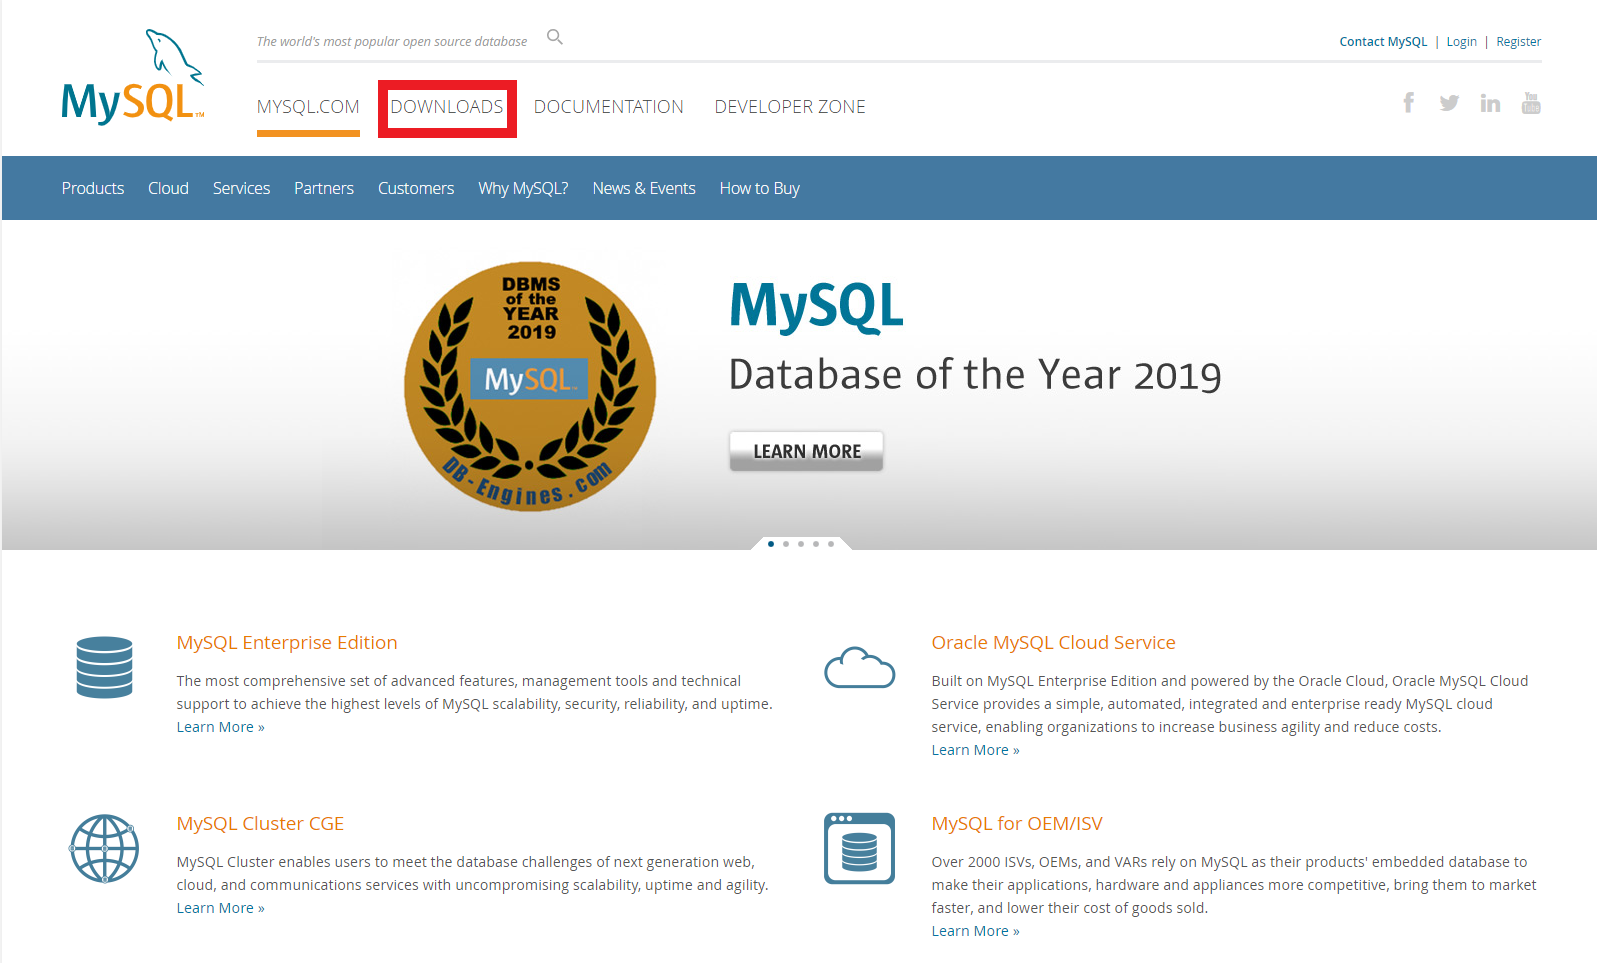Select the first carousel dot
The width and height of the screenshot is (1597, 963).
tap(771, 544)
